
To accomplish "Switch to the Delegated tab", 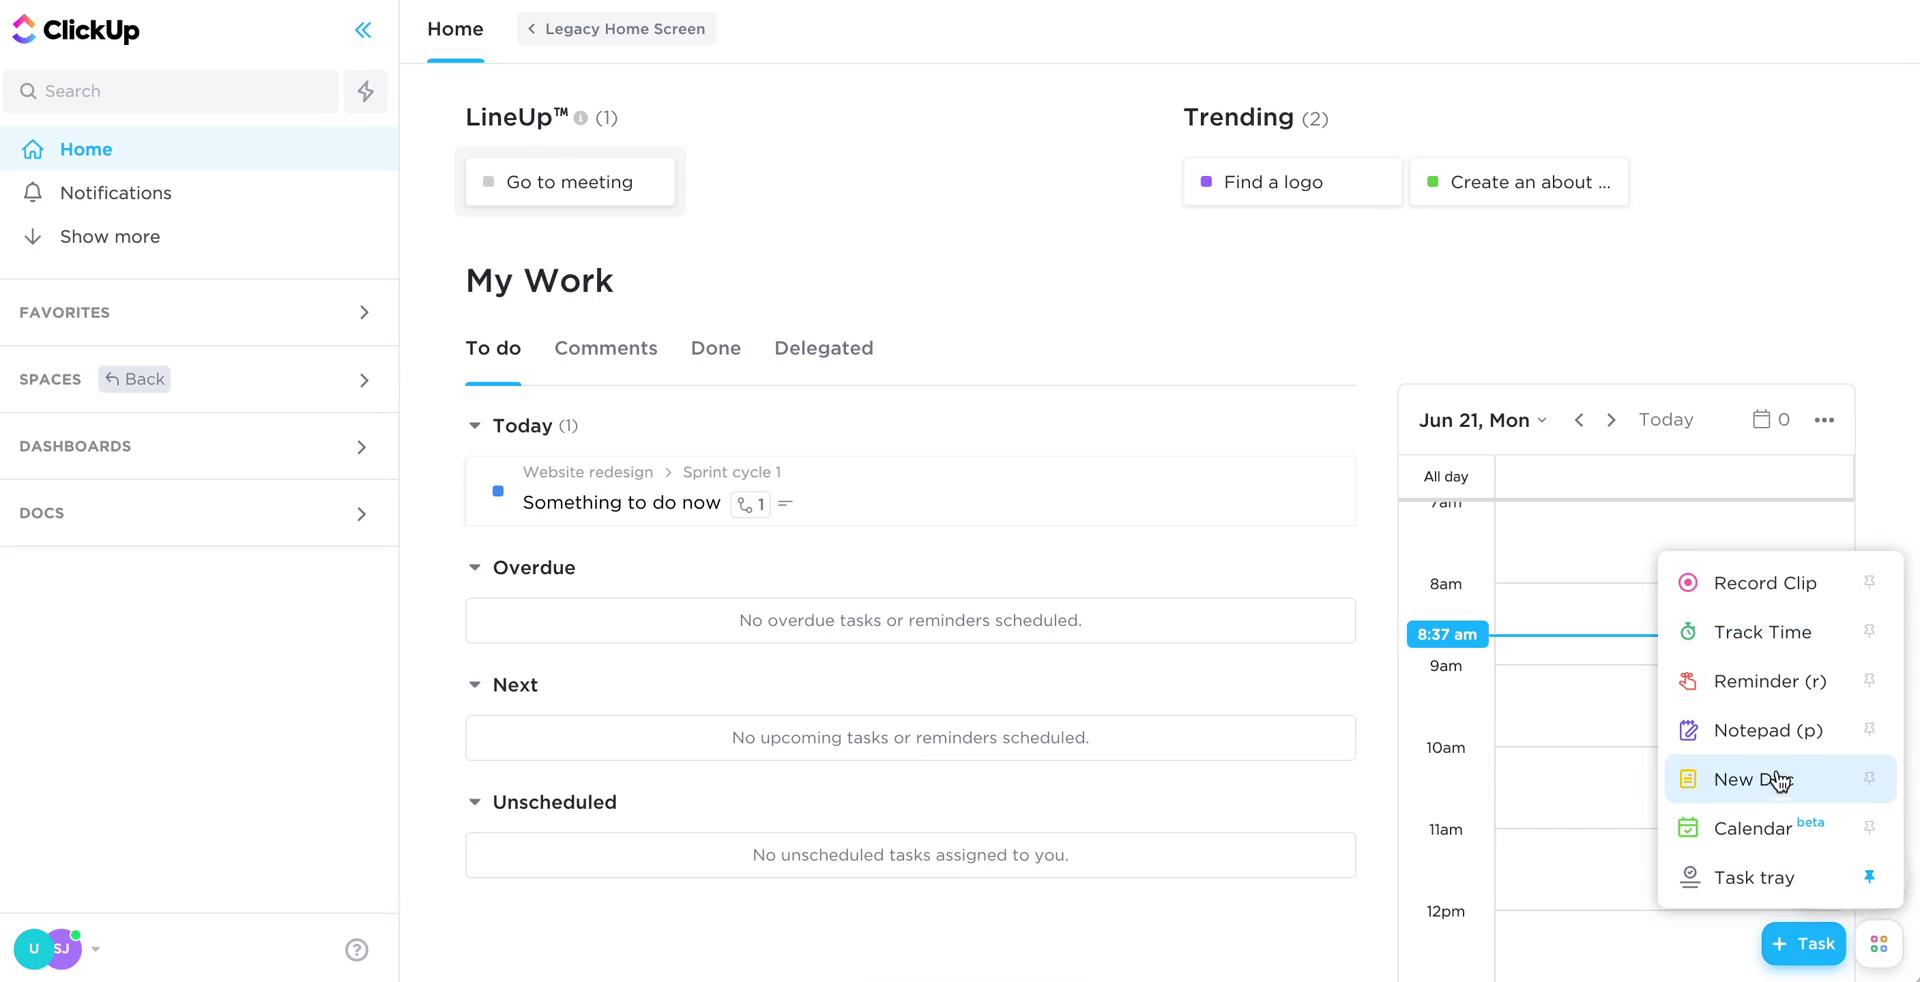I will (824, 348).
